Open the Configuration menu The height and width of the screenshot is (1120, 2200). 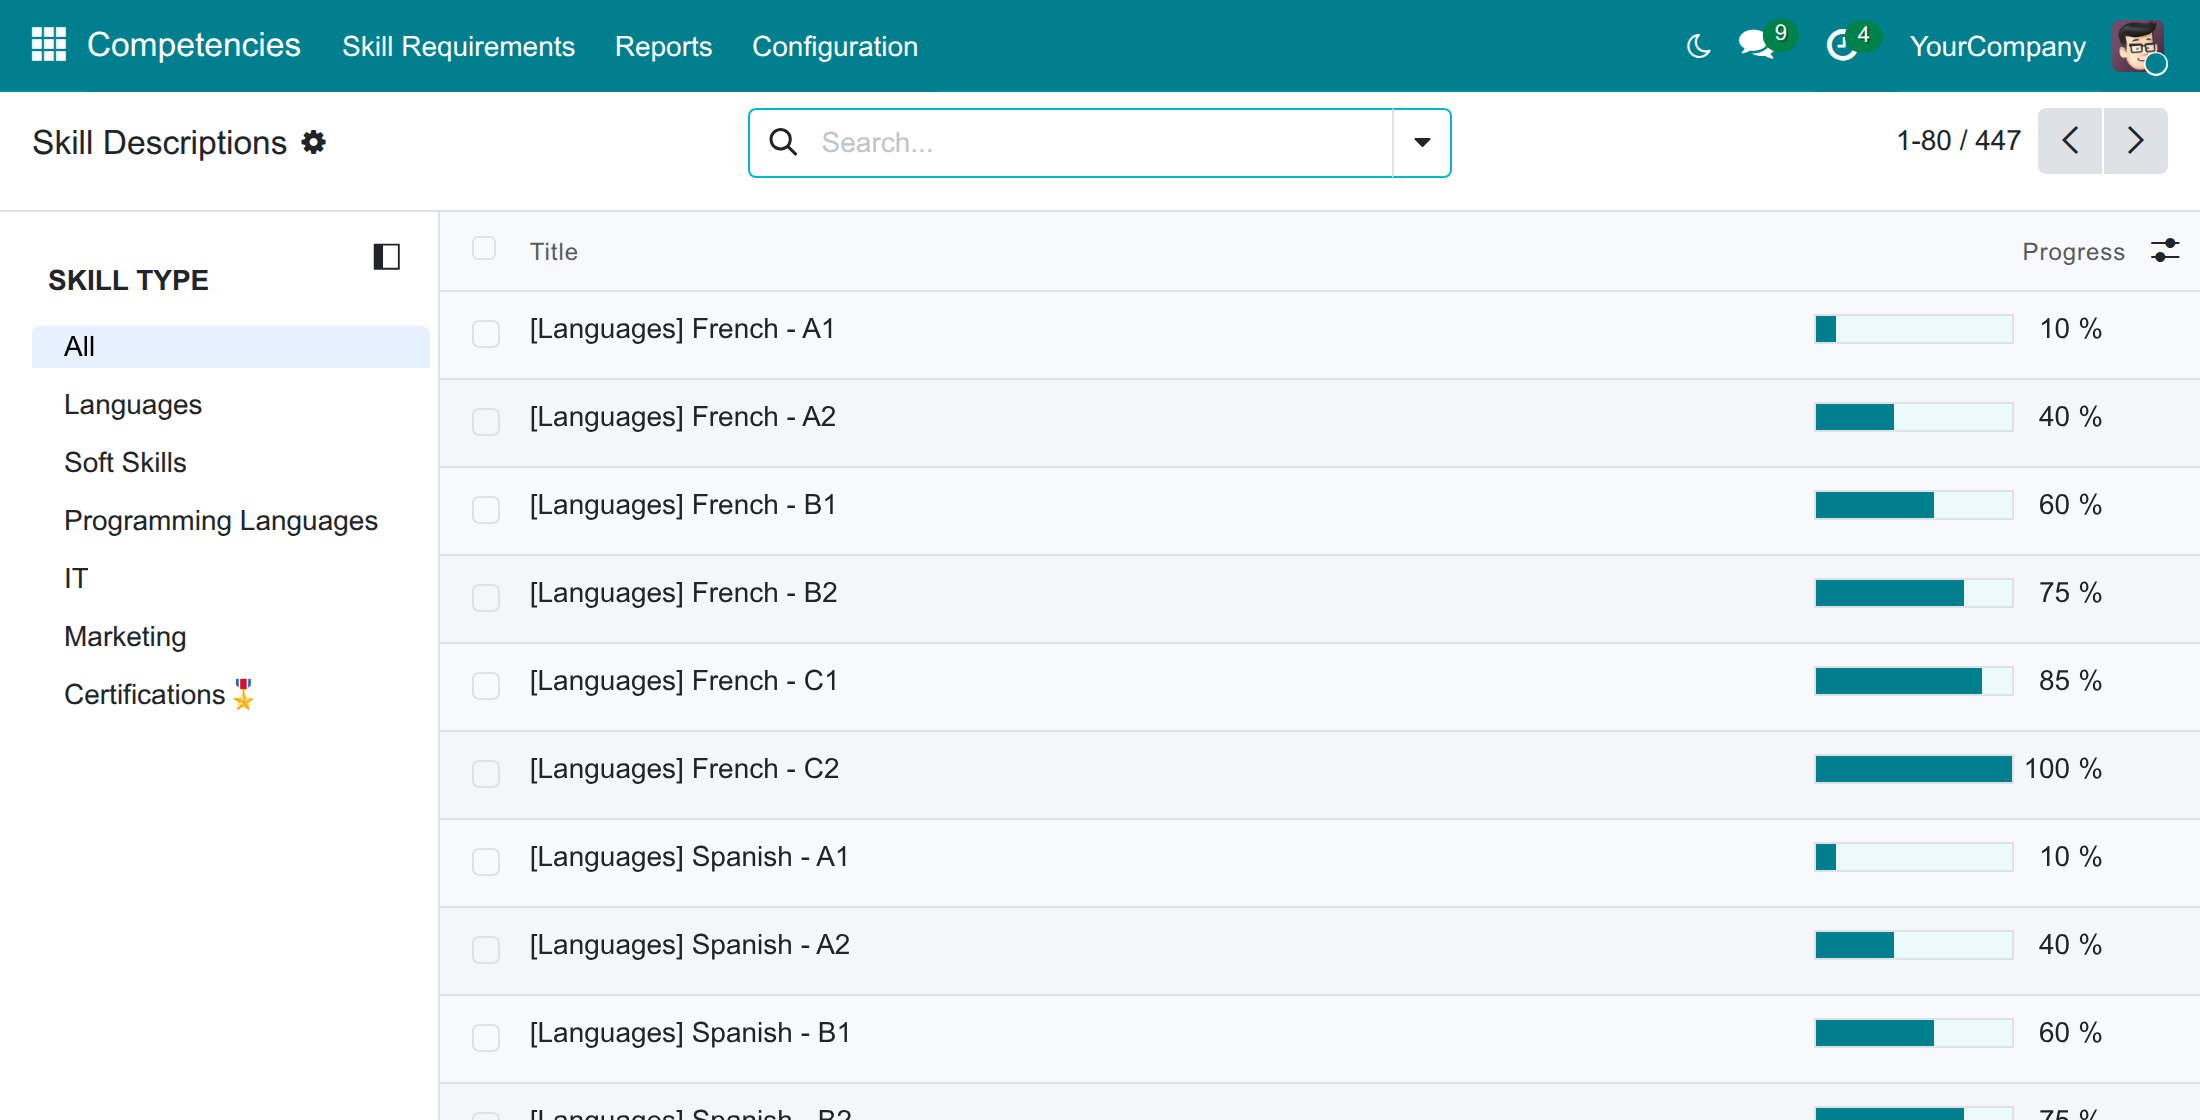click(835, 46)
